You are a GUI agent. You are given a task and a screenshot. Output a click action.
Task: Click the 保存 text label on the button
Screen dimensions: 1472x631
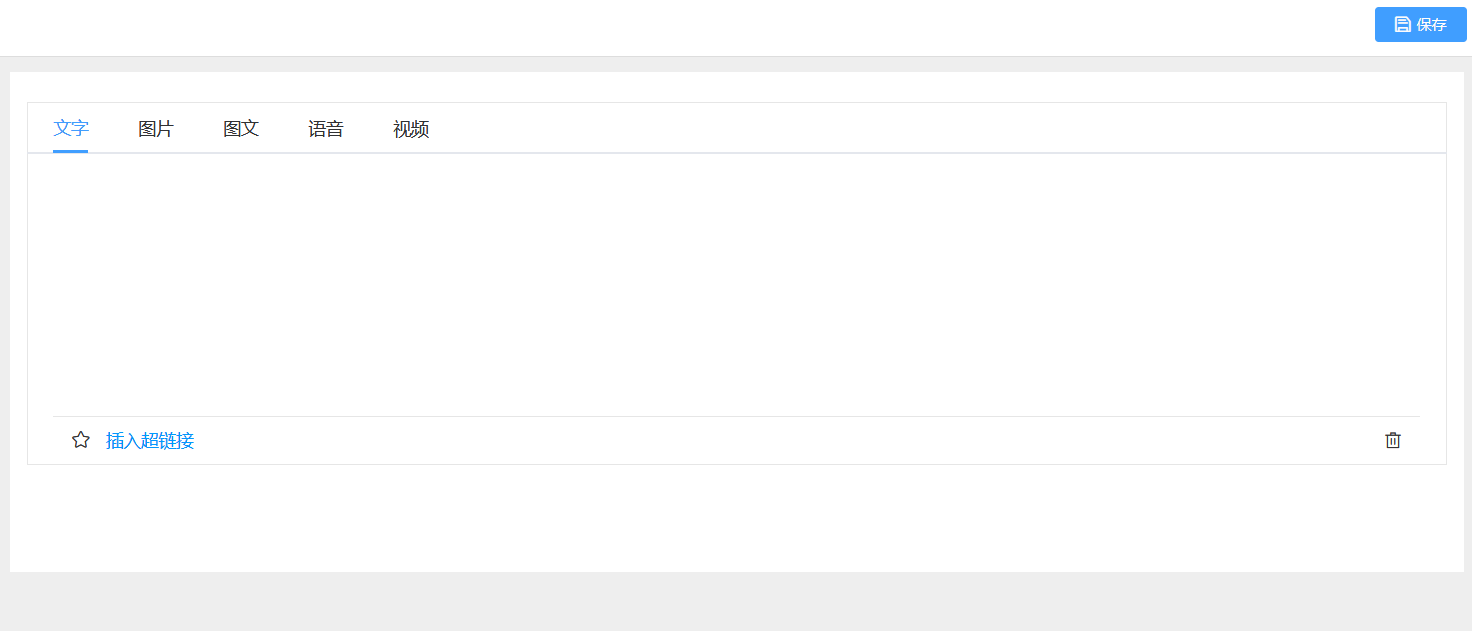coord(1432,25)
